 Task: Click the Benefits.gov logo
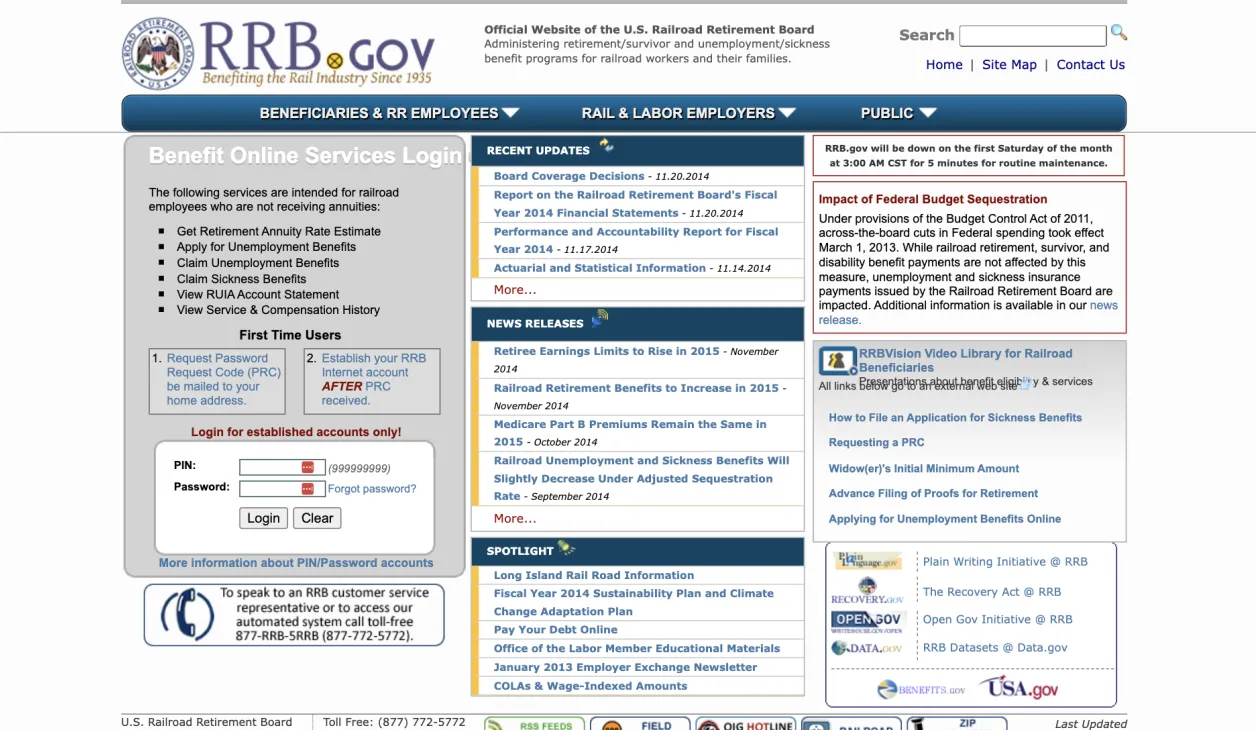[921, 689]
